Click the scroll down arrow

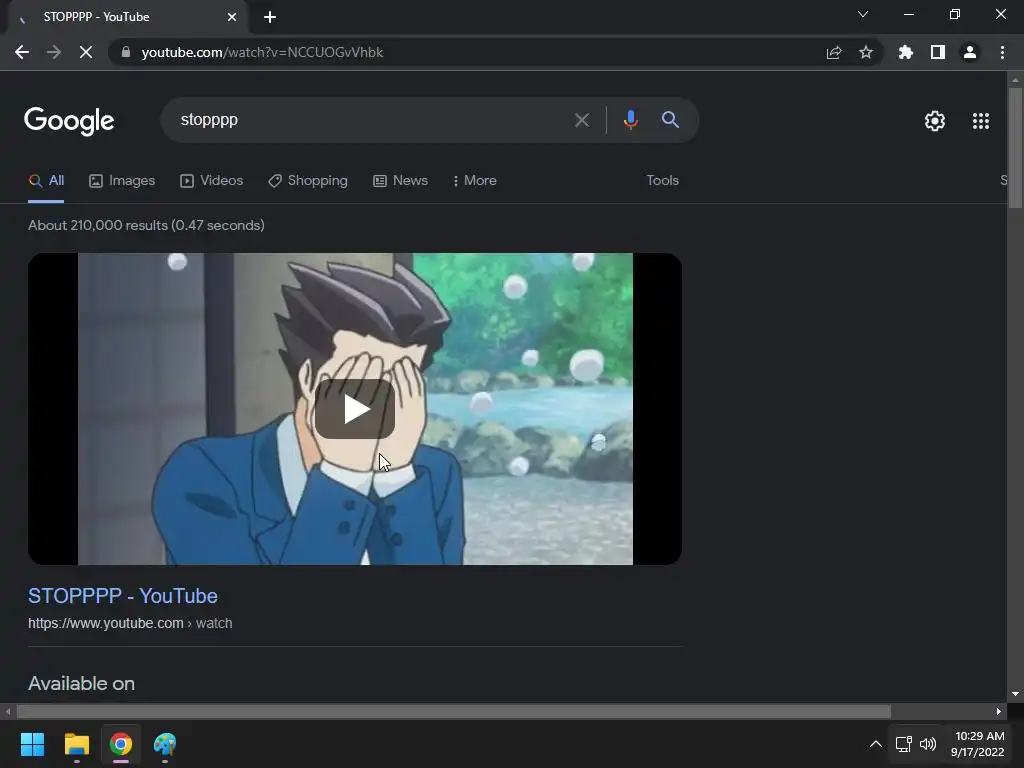pos(1015,694)
